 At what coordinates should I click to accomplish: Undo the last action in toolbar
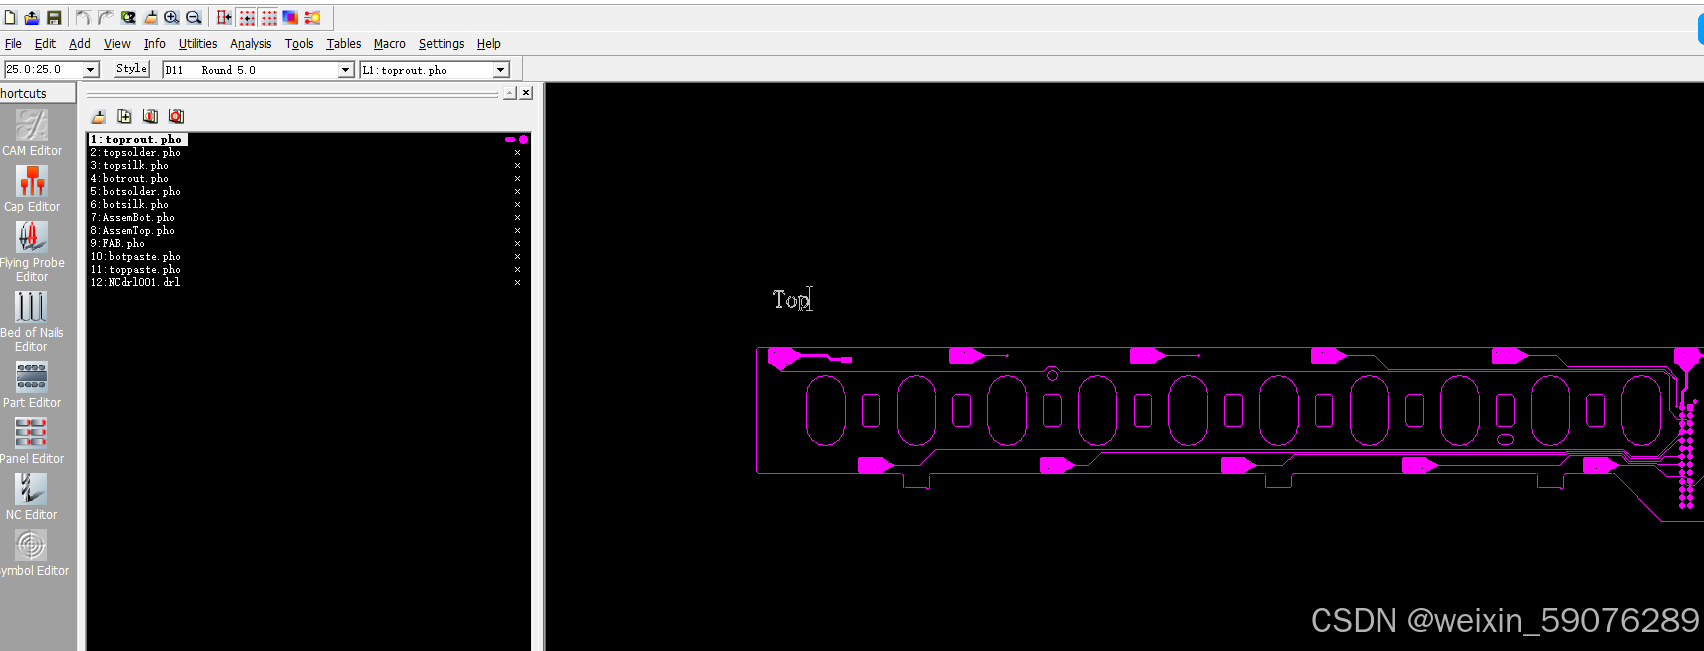(x=84, y=18)
